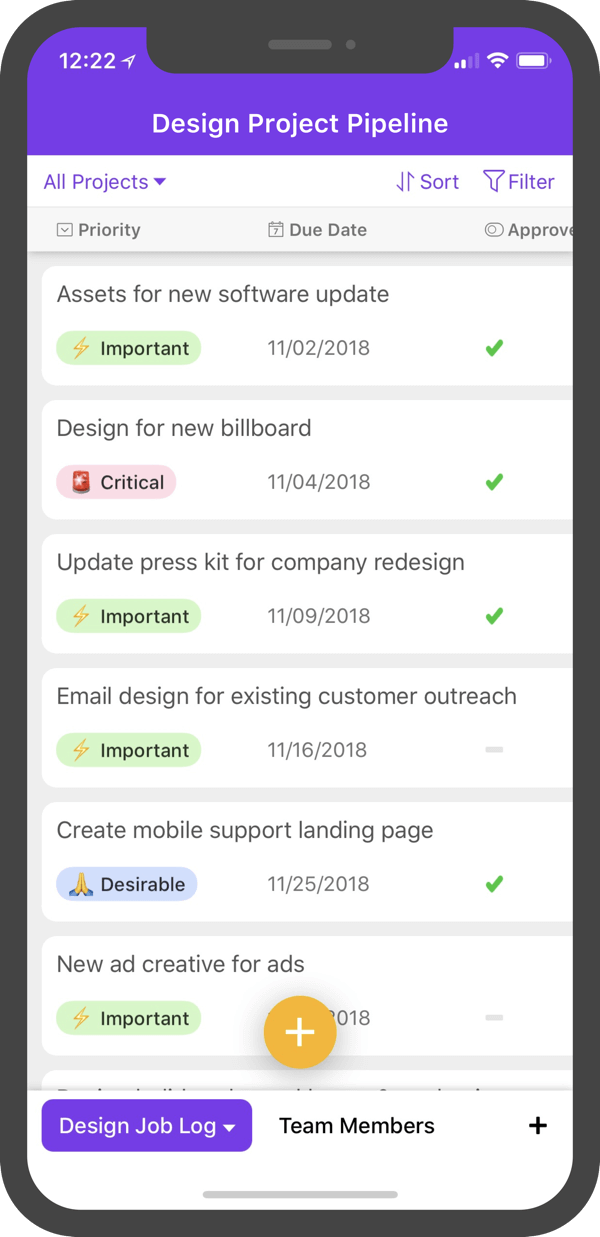Switch to the Team Members tab
600x1237 pixels.
pyautogui.click(x=357, y=1126)
